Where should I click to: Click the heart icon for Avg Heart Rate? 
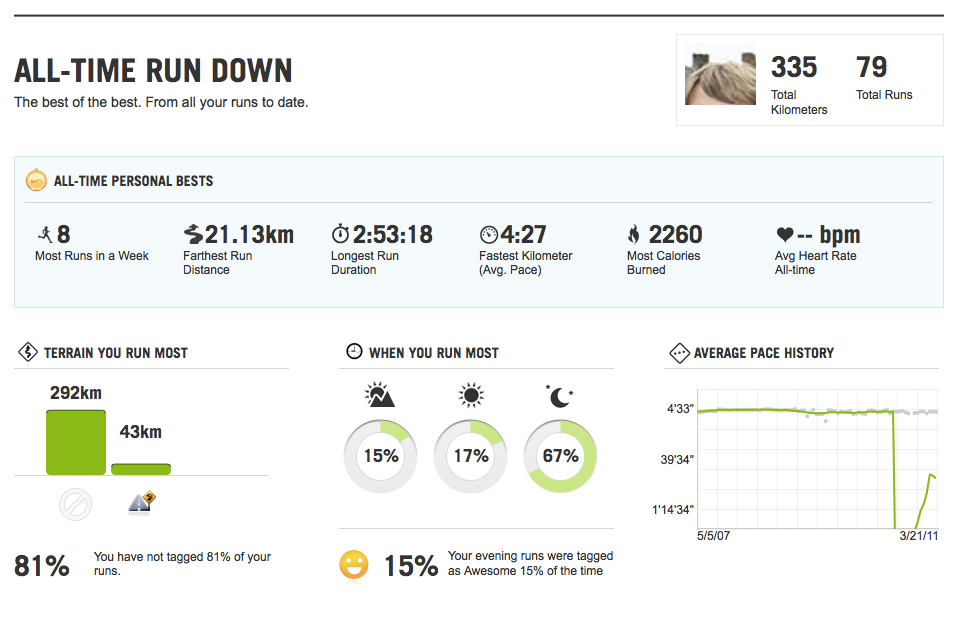[785, 235]
